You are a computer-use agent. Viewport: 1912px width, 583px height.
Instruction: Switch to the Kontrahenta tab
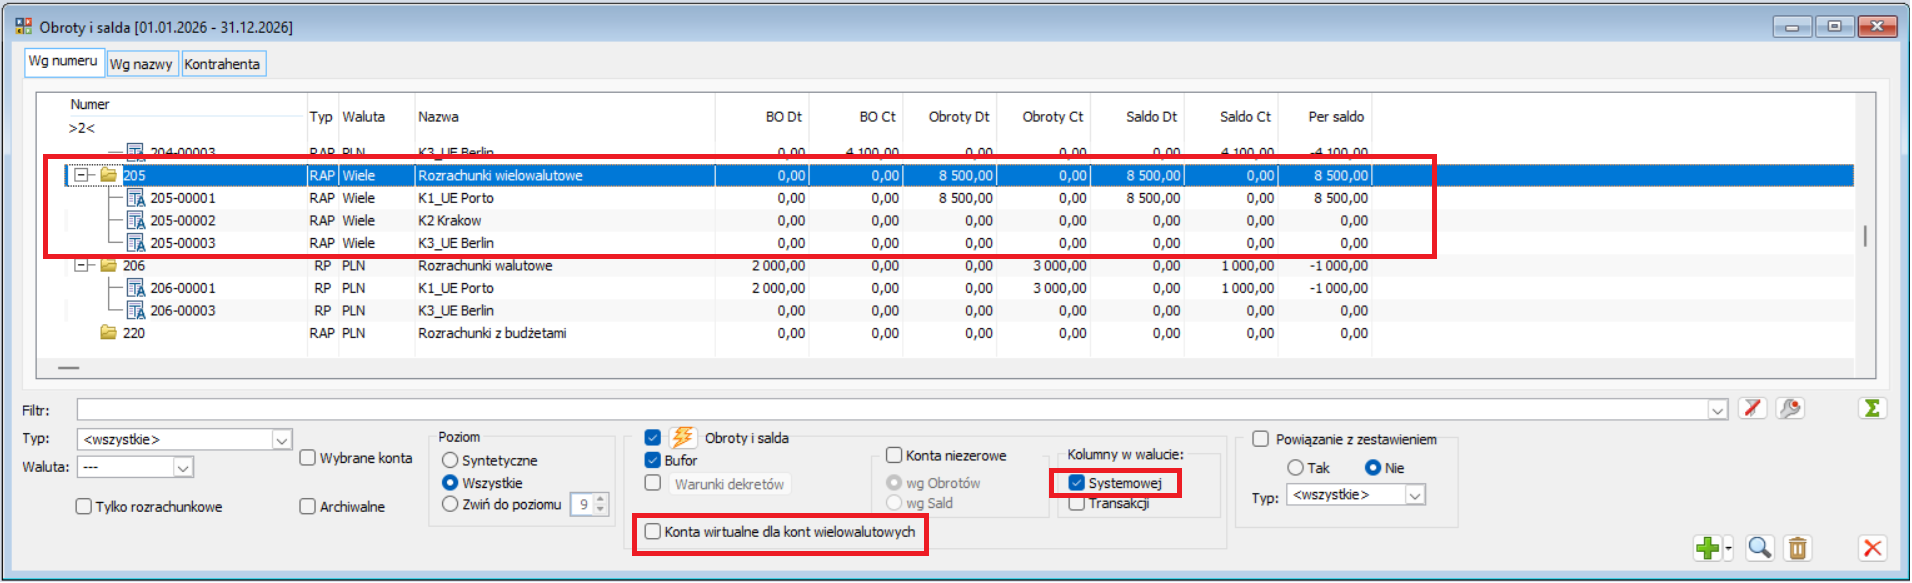click(x=222, y=64)
